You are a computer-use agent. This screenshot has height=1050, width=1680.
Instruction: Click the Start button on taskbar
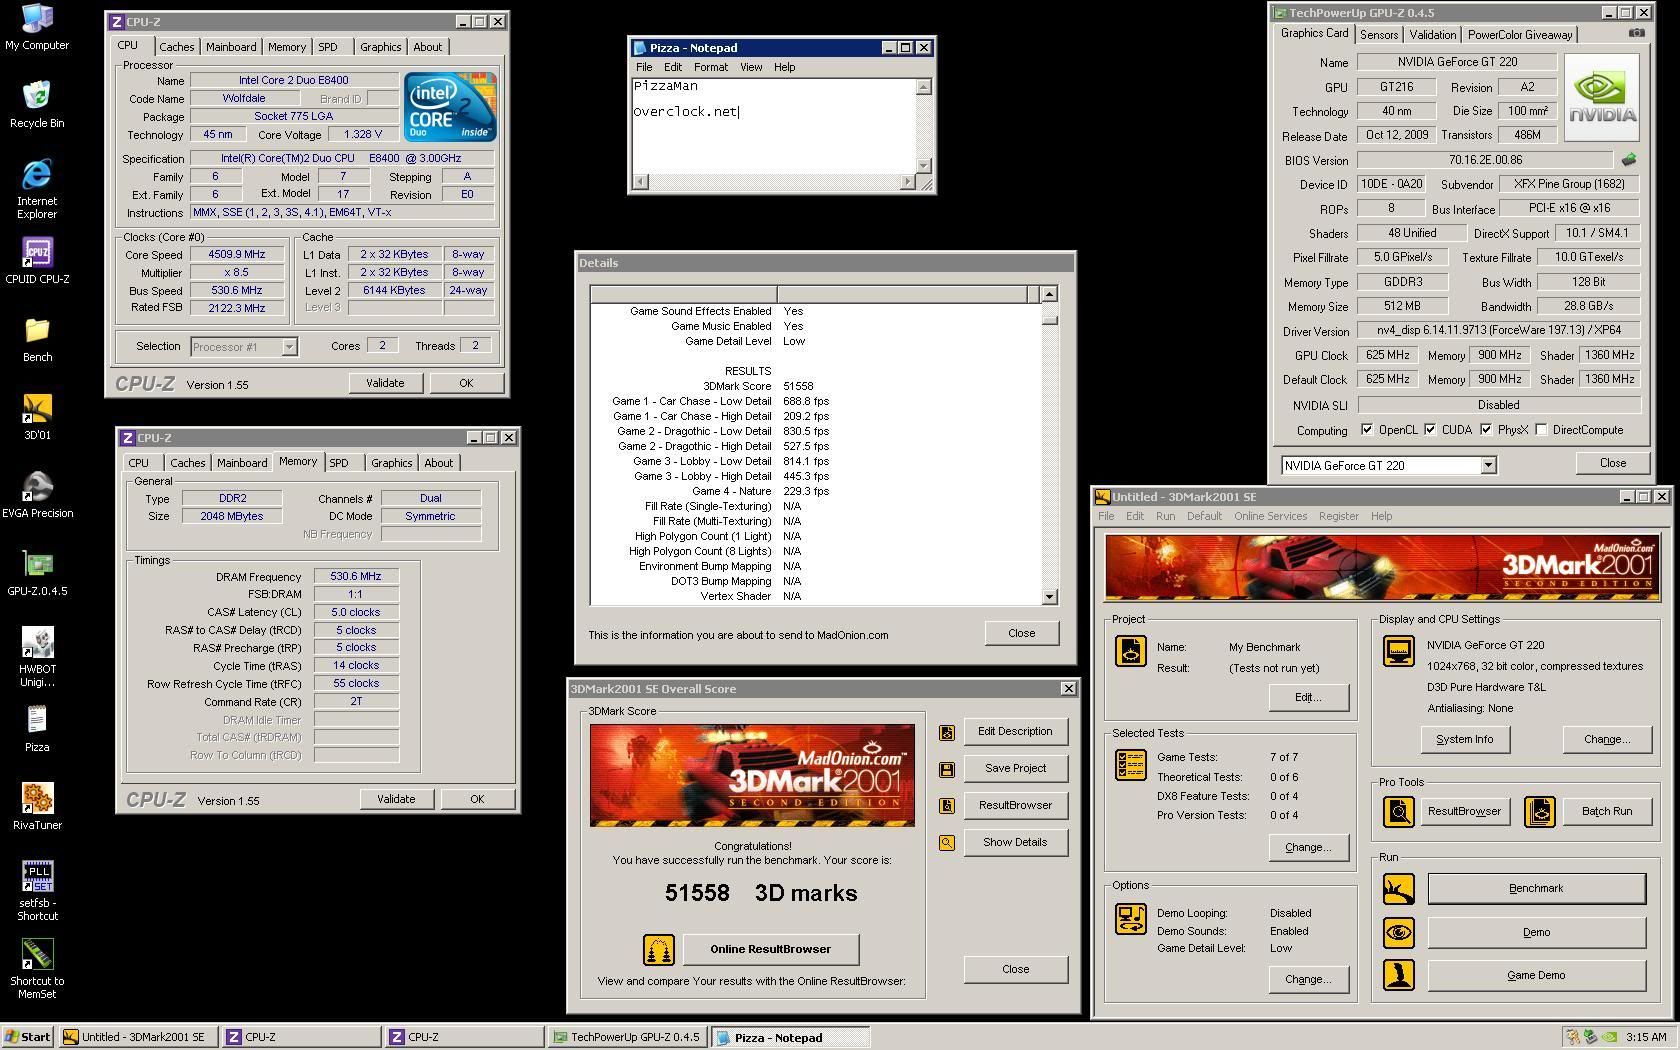point(29,1037)
